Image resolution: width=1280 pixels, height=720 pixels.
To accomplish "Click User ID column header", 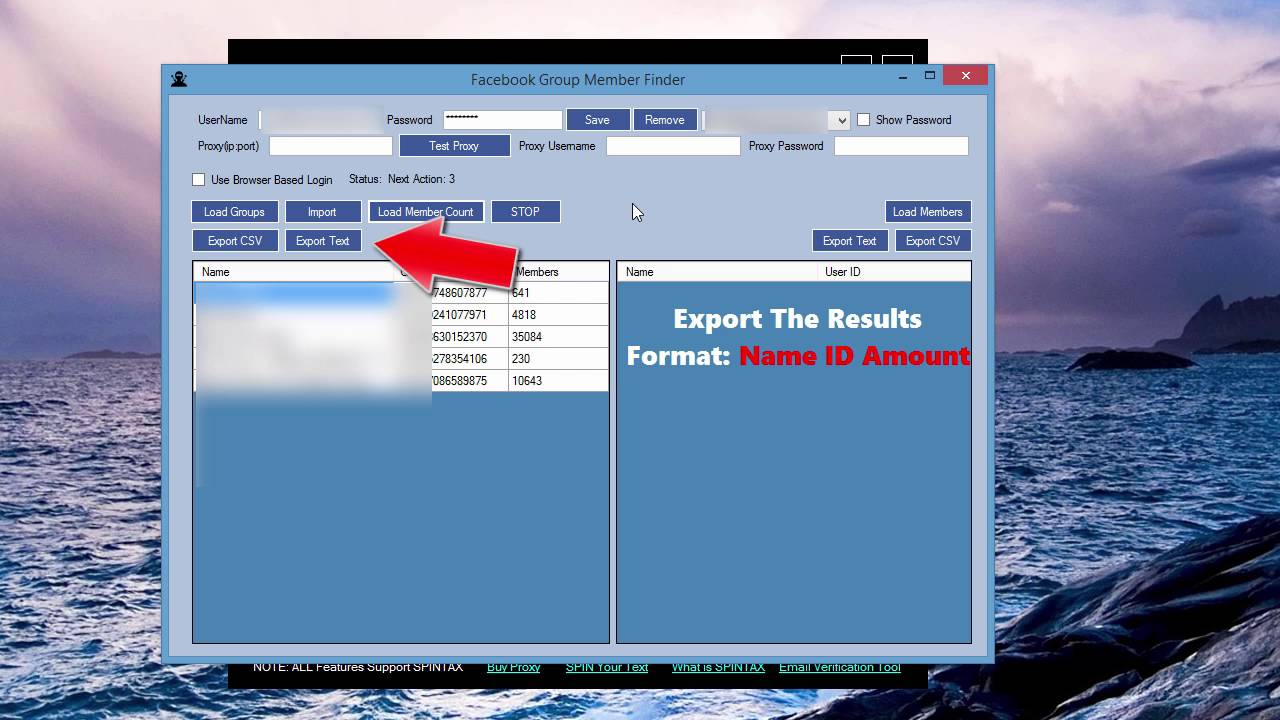I will [x=894, y=272].
